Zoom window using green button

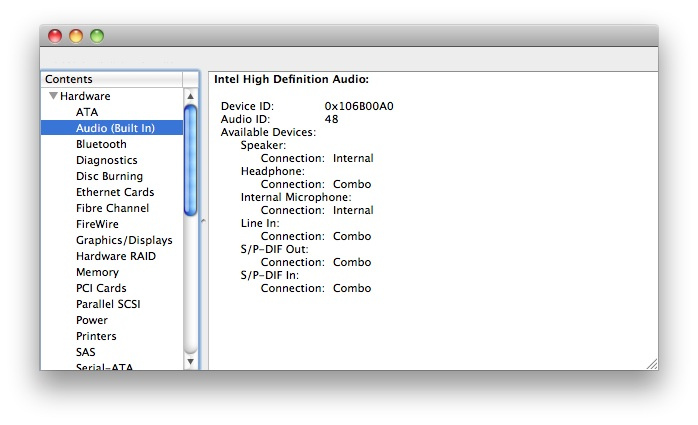click(97, 36)
